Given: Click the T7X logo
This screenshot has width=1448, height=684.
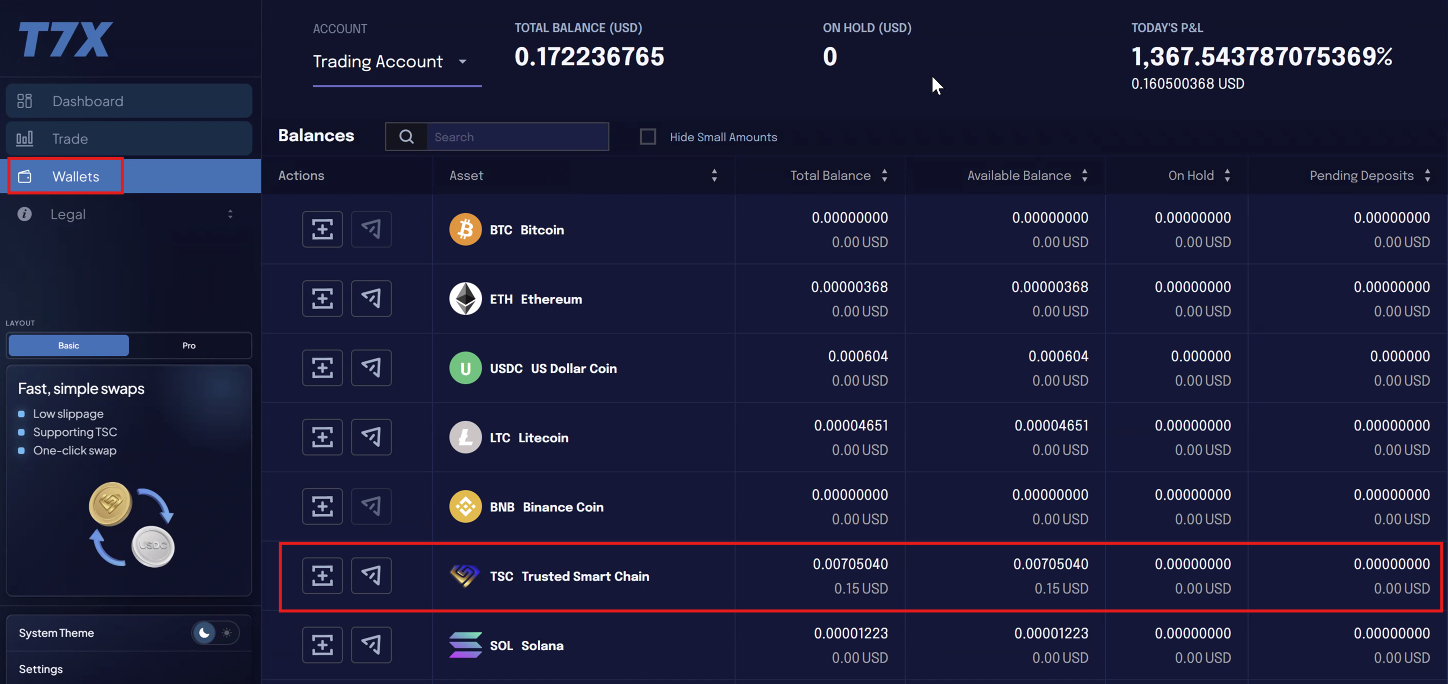Looking at the screenshot, I should point(66,39).
